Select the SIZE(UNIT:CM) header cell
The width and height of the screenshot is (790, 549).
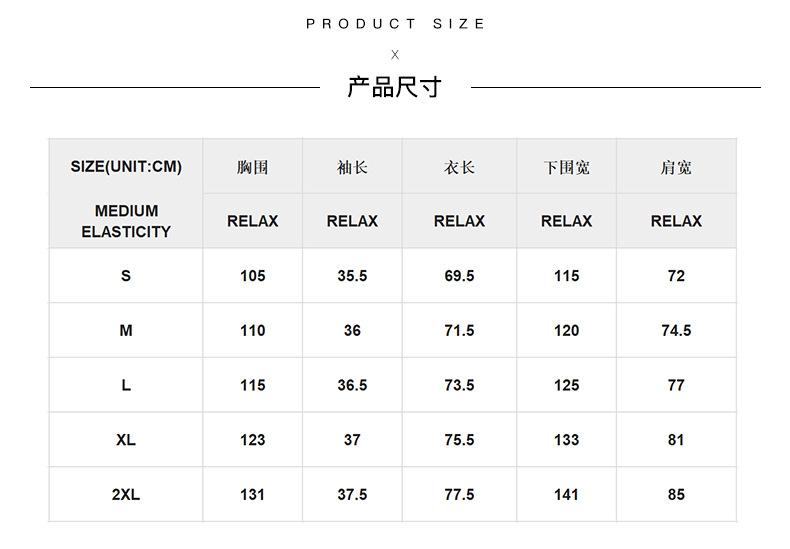(126, 166)
